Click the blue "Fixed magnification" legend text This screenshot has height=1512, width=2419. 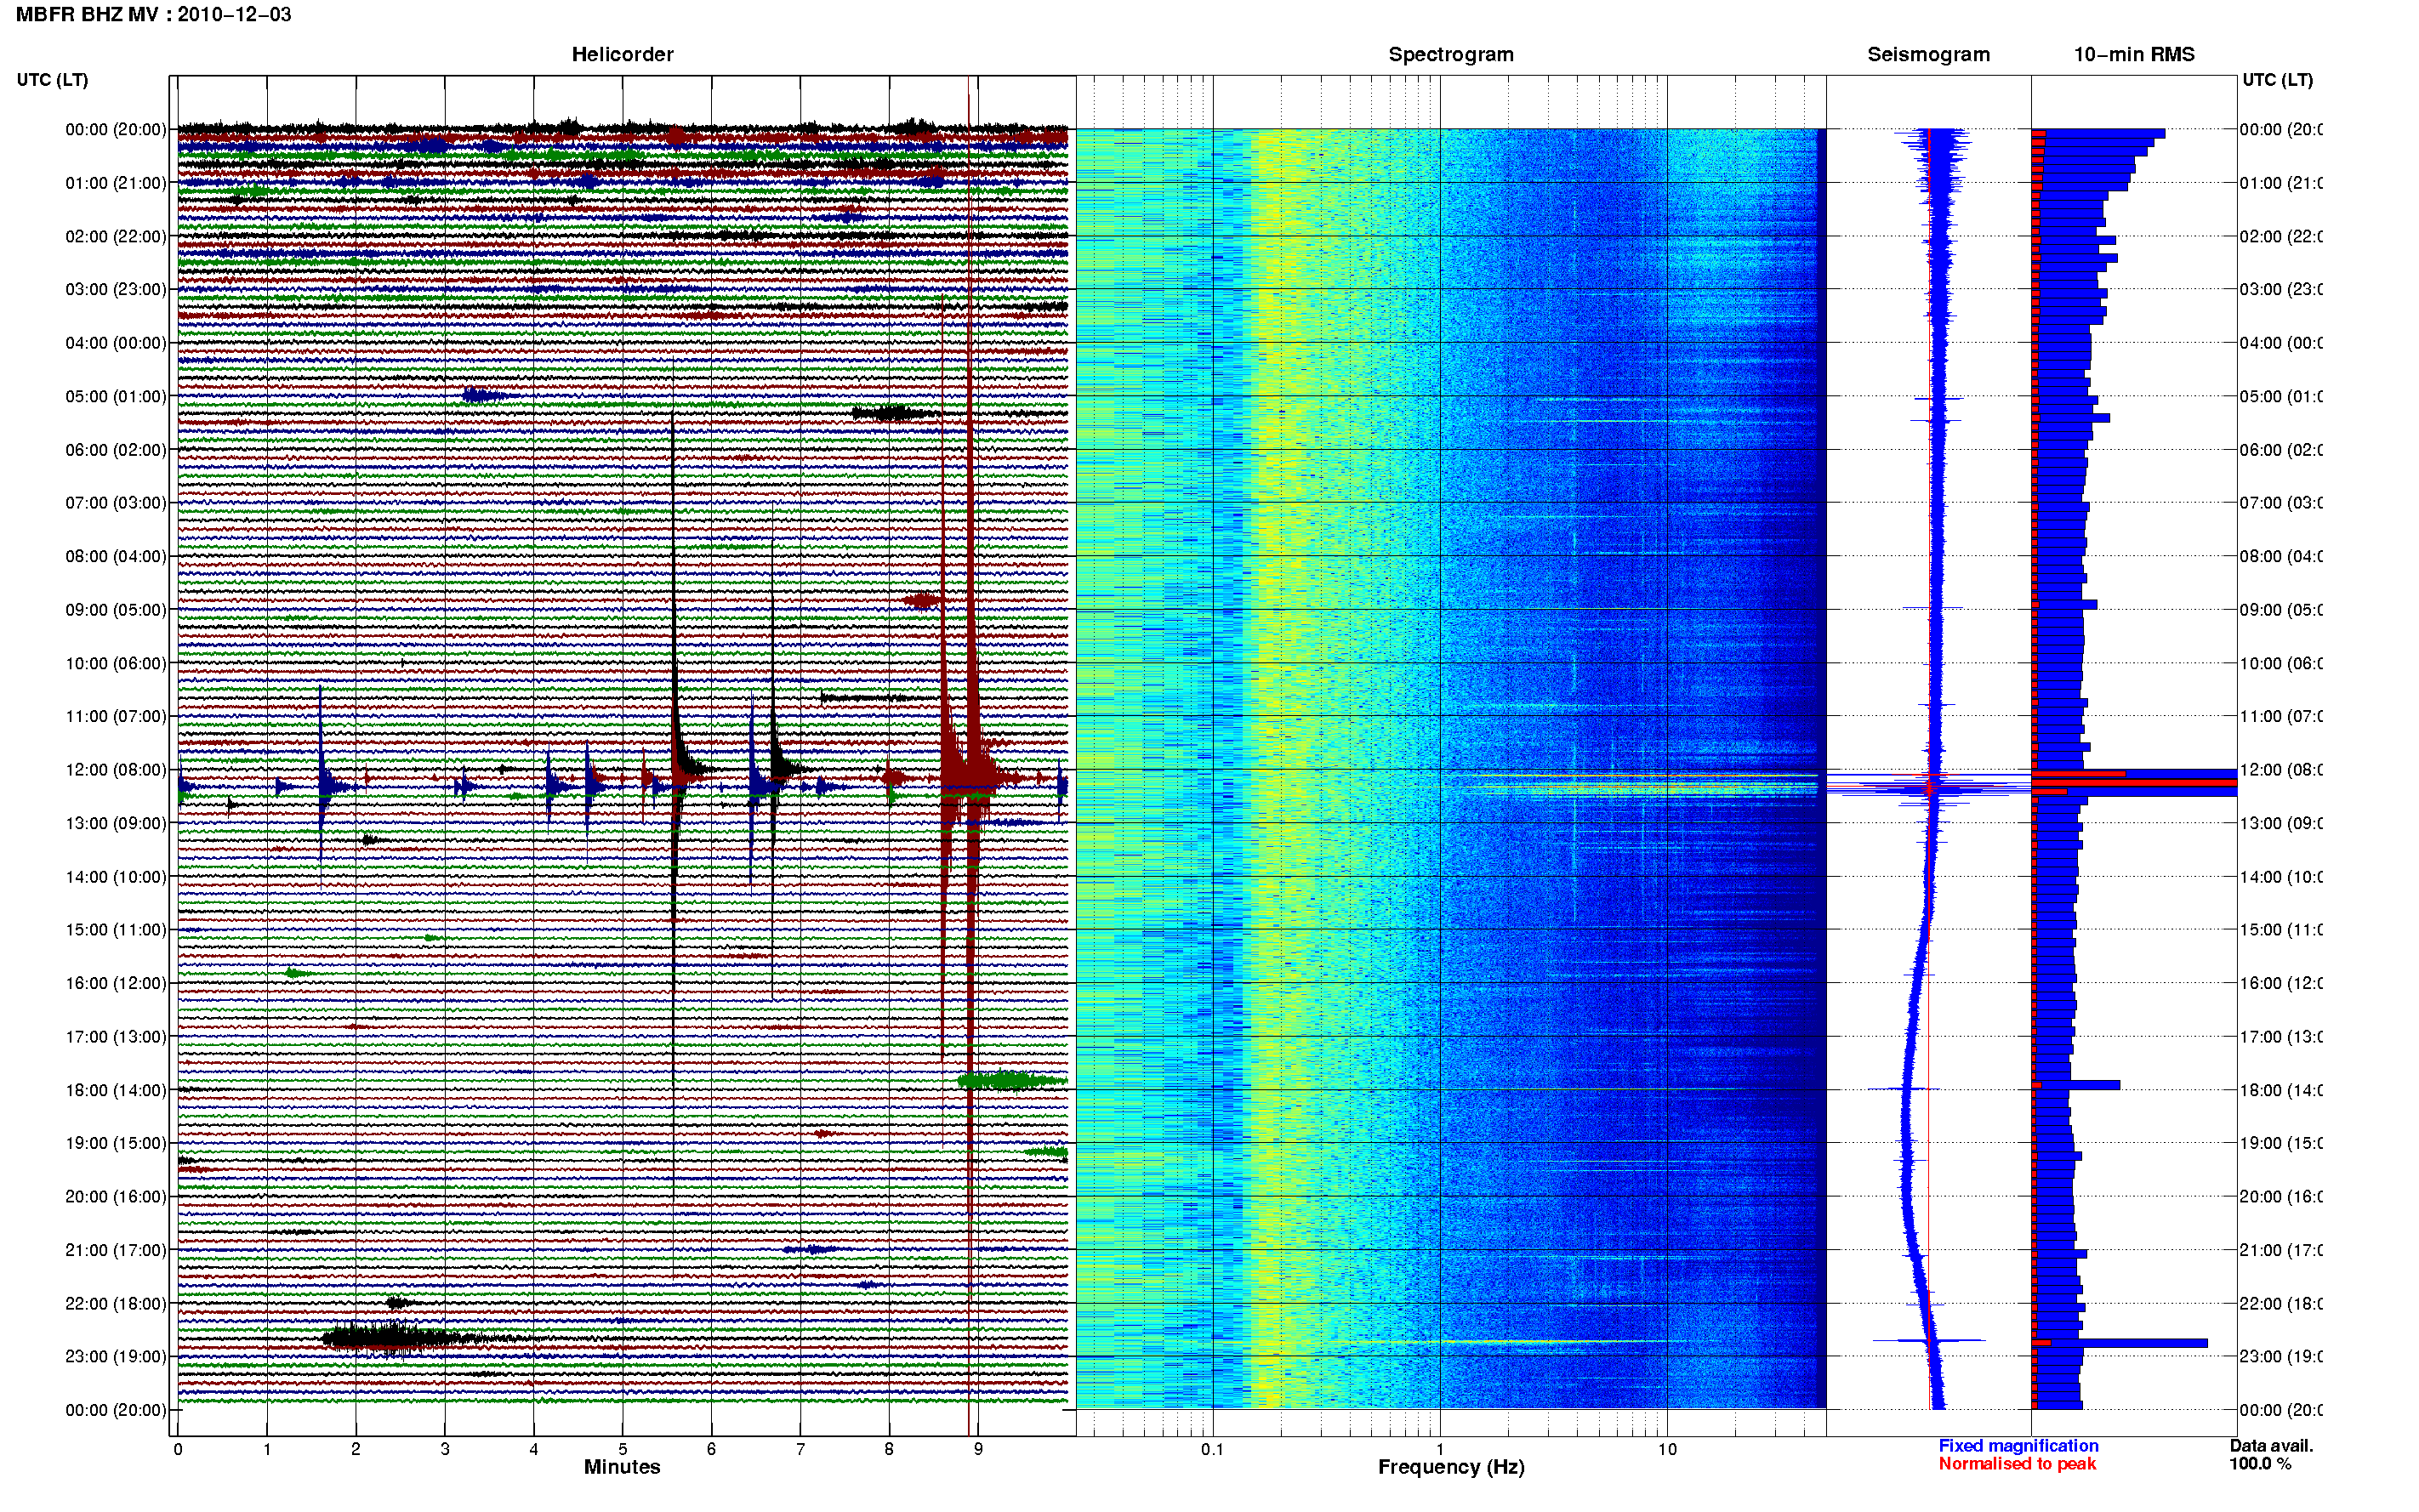point(2018,1446)
